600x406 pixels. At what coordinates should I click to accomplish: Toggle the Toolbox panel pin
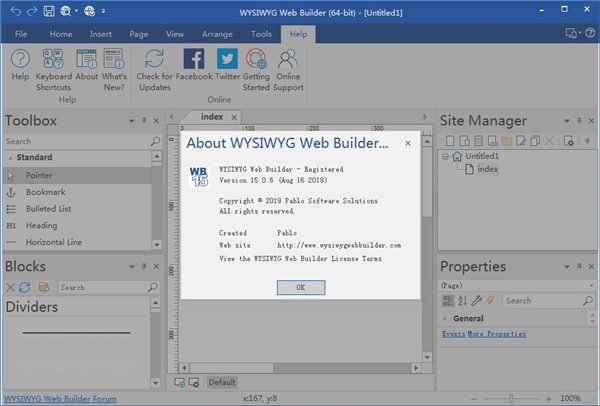tap(144, 121)
